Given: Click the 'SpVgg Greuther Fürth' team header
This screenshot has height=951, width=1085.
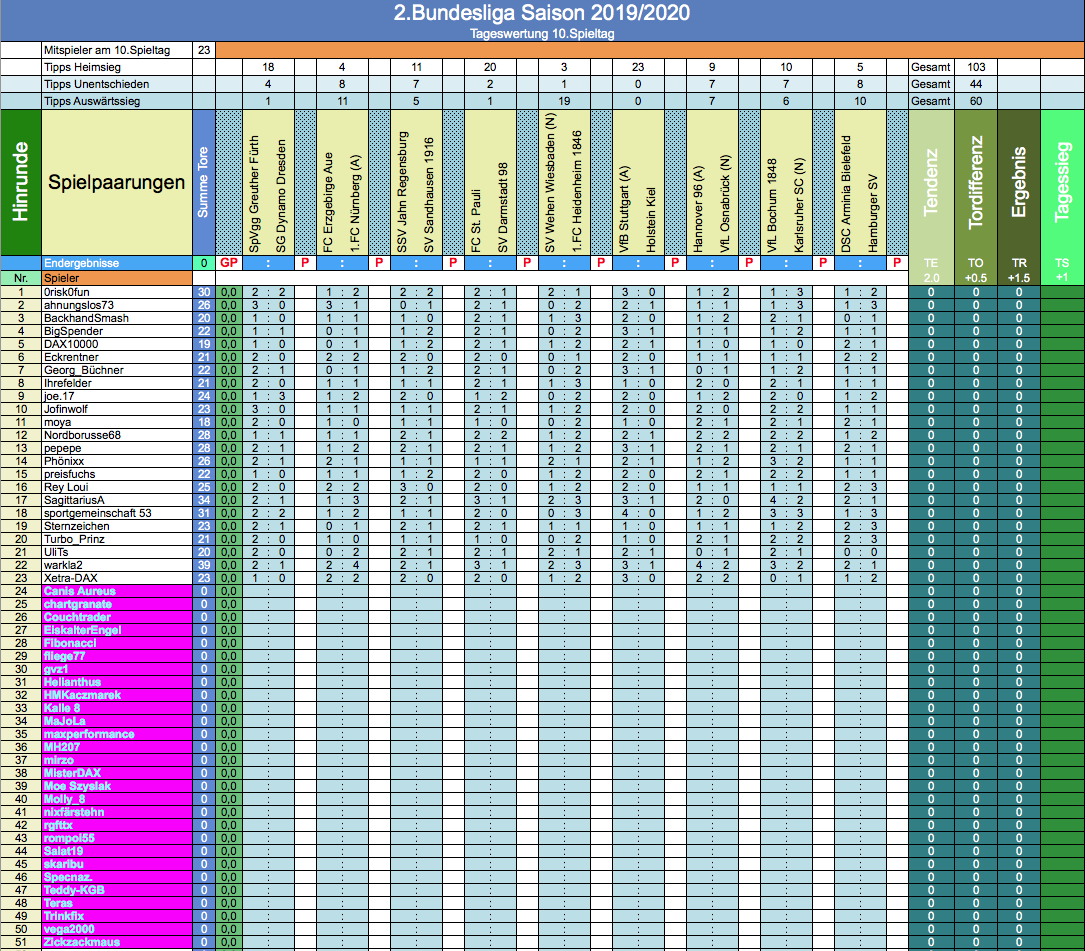Looking at the screenshot, I should [x=255, y=194].
